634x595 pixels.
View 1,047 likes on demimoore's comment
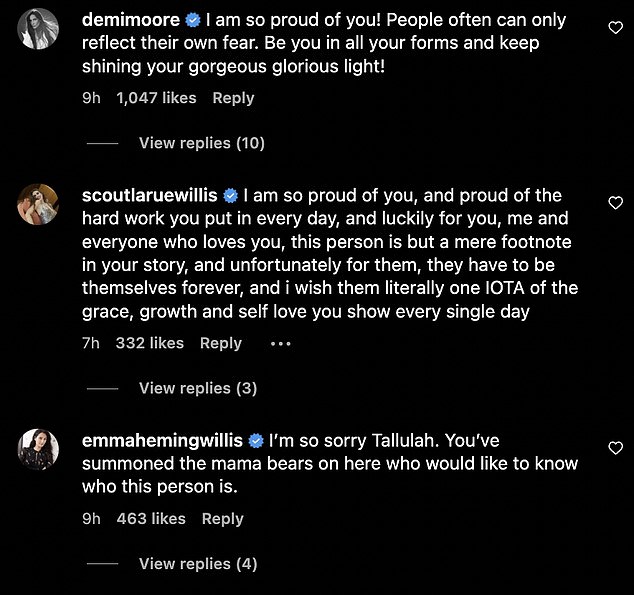pos(156,98)
